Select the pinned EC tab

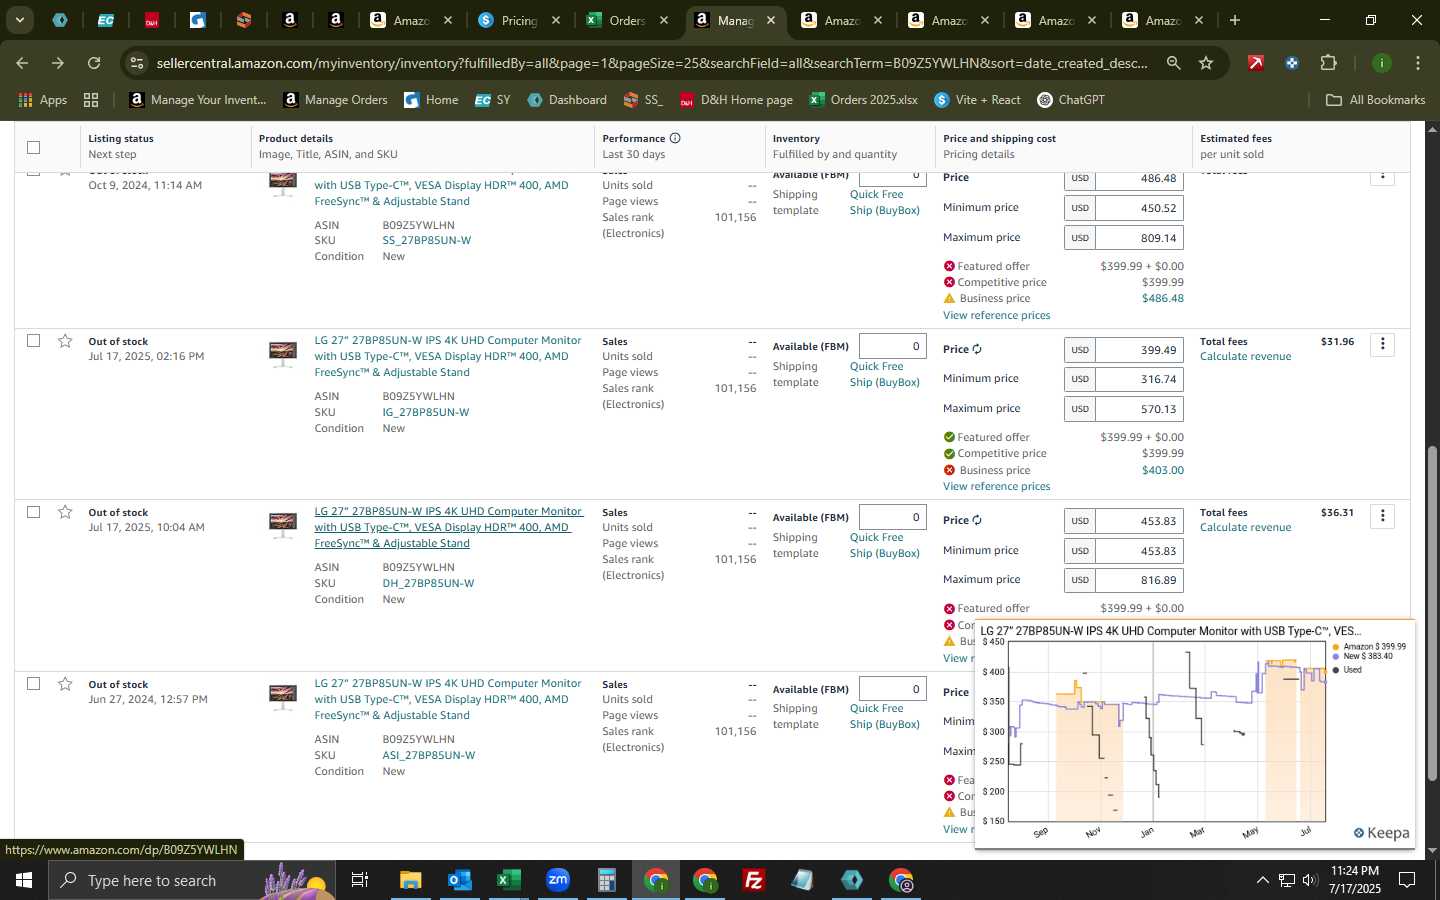[x=105, y=20]
